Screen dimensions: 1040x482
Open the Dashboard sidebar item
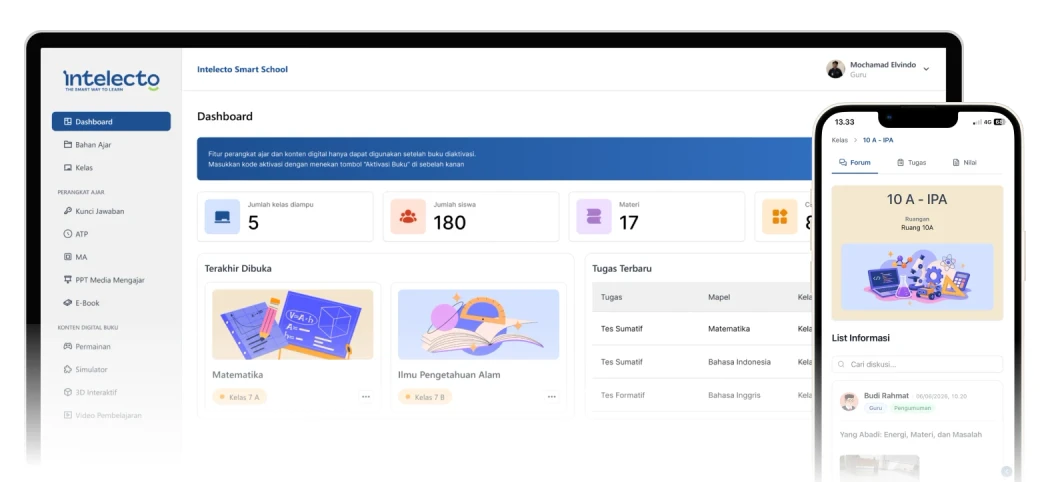point(111,121)
